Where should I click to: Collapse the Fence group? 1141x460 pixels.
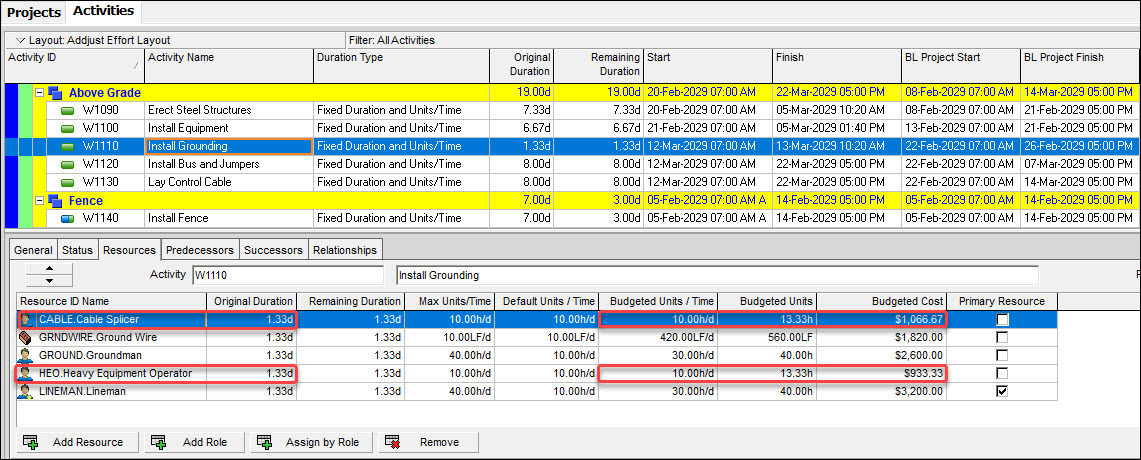pyautogui.click(x=40, y=201)
